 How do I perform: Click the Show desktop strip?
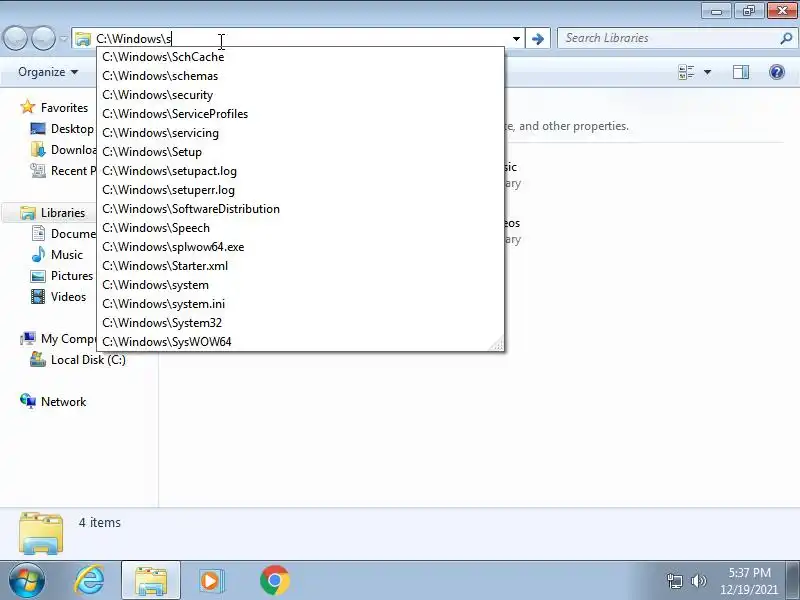793,581
